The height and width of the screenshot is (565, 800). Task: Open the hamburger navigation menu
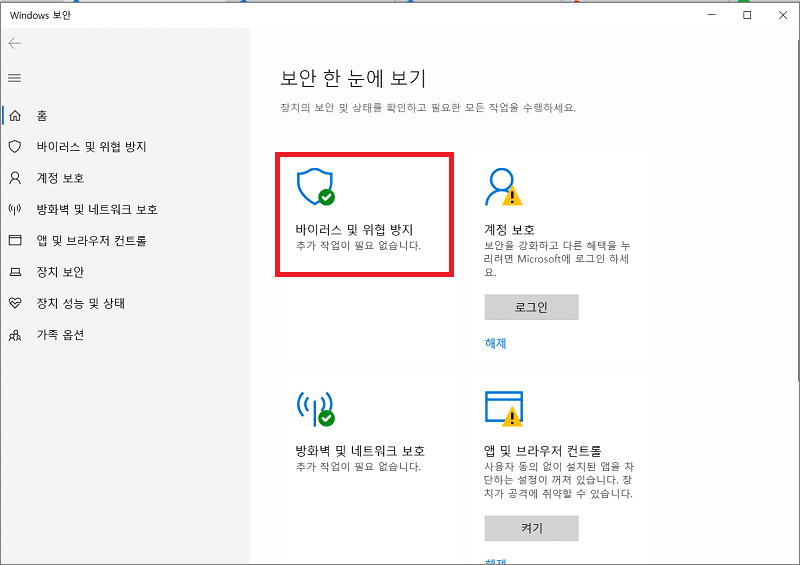(15, 78)
